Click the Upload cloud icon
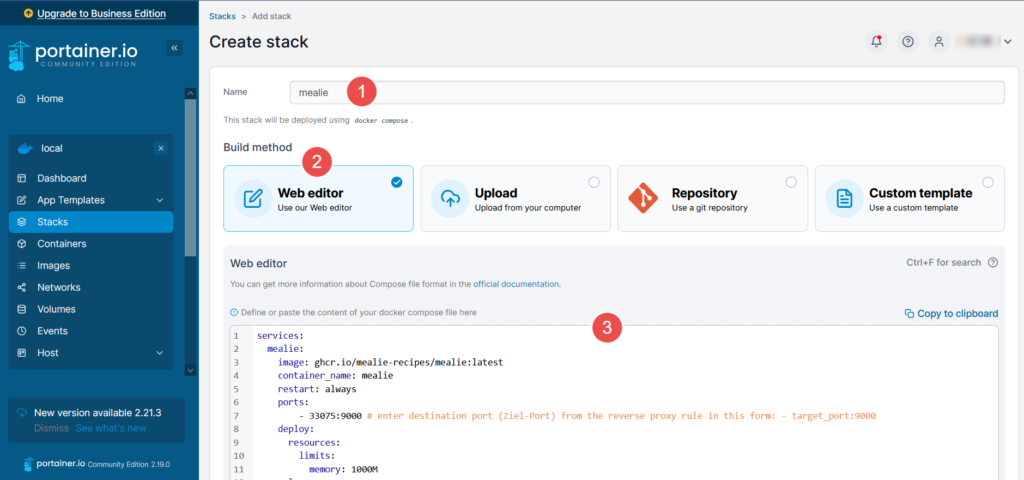 (450, 199)
